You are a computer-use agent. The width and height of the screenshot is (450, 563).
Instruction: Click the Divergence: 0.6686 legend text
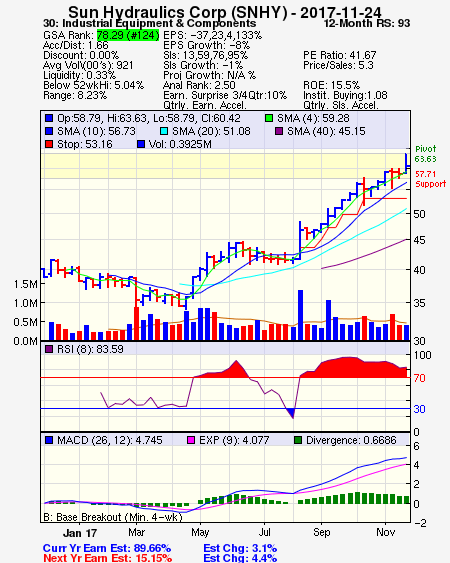tap(351, 440)
